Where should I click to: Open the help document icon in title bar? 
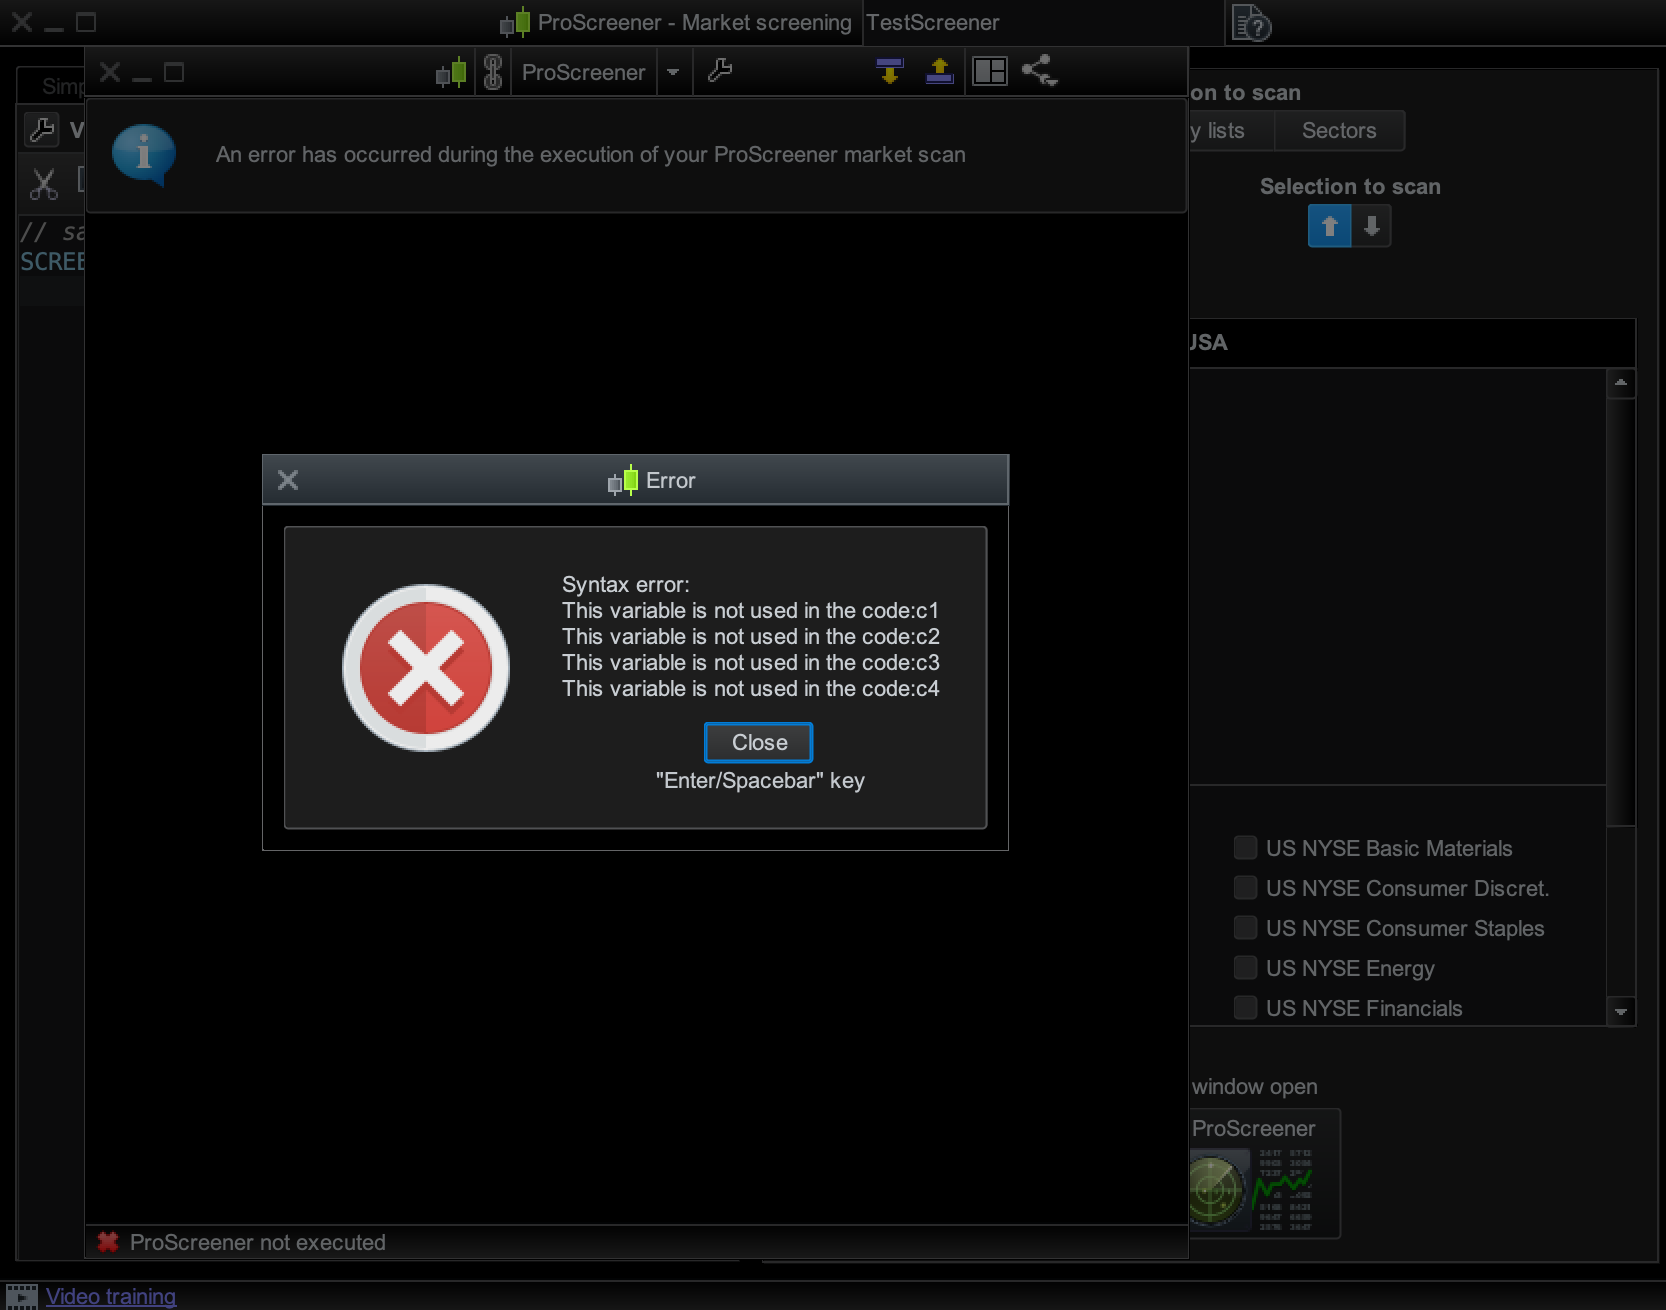1251,23
